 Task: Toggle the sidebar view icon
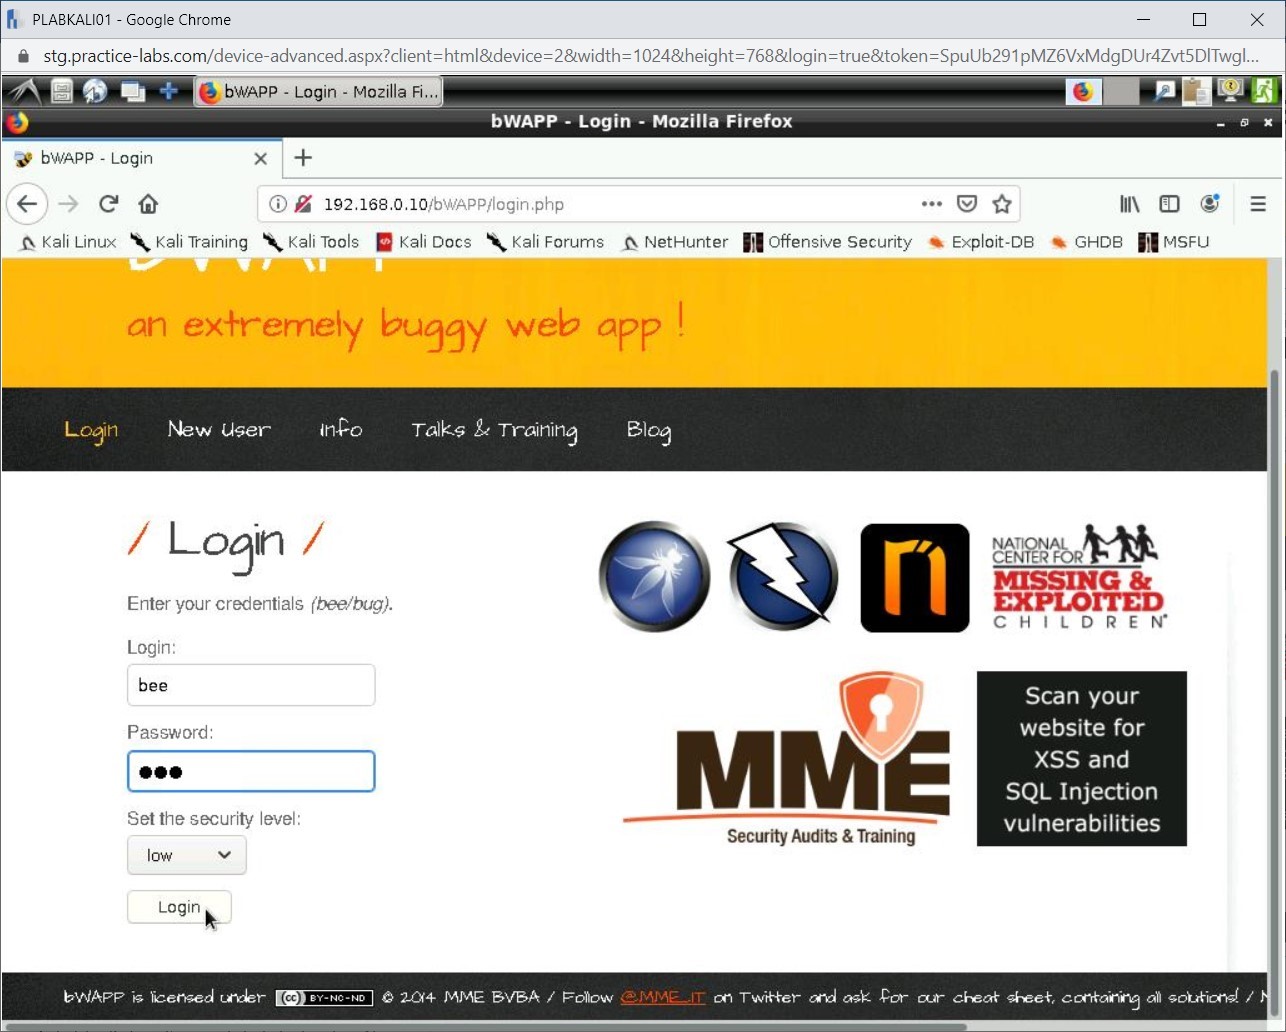[1169, 204]
